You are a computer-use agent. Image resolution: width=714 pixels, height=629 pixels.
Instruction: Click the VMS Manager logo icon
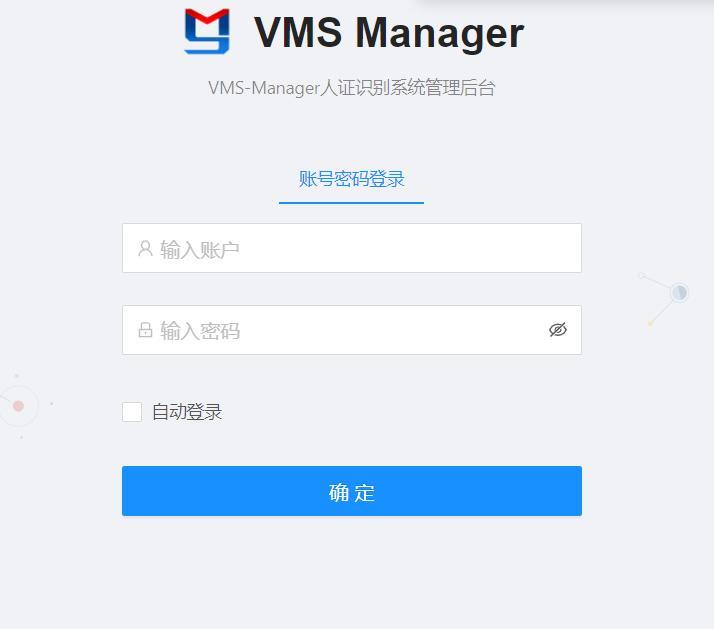[207, 31]
